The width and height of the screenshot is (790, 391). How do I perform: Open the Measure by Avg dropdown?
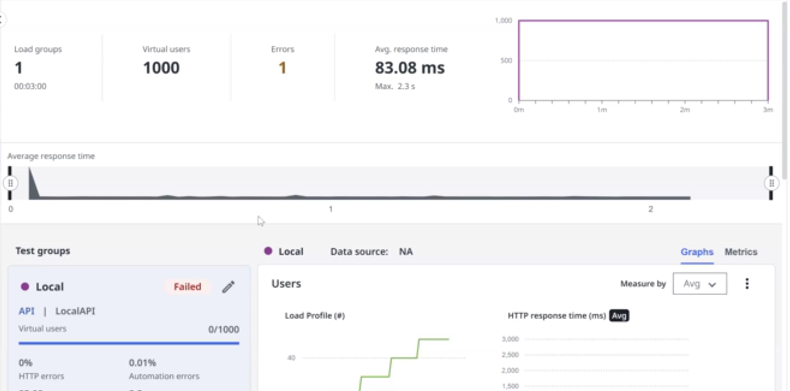coord(700,284)
